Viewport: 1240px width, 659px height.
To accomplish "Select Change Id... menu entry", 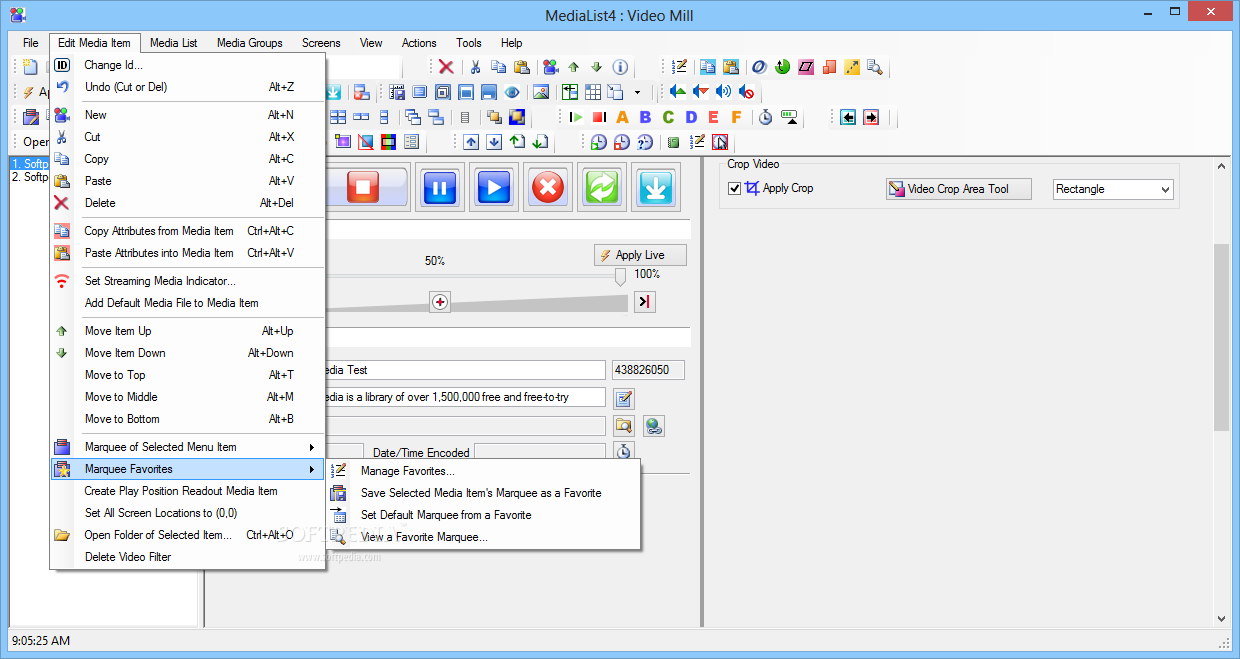I will (x=187, y=65).
